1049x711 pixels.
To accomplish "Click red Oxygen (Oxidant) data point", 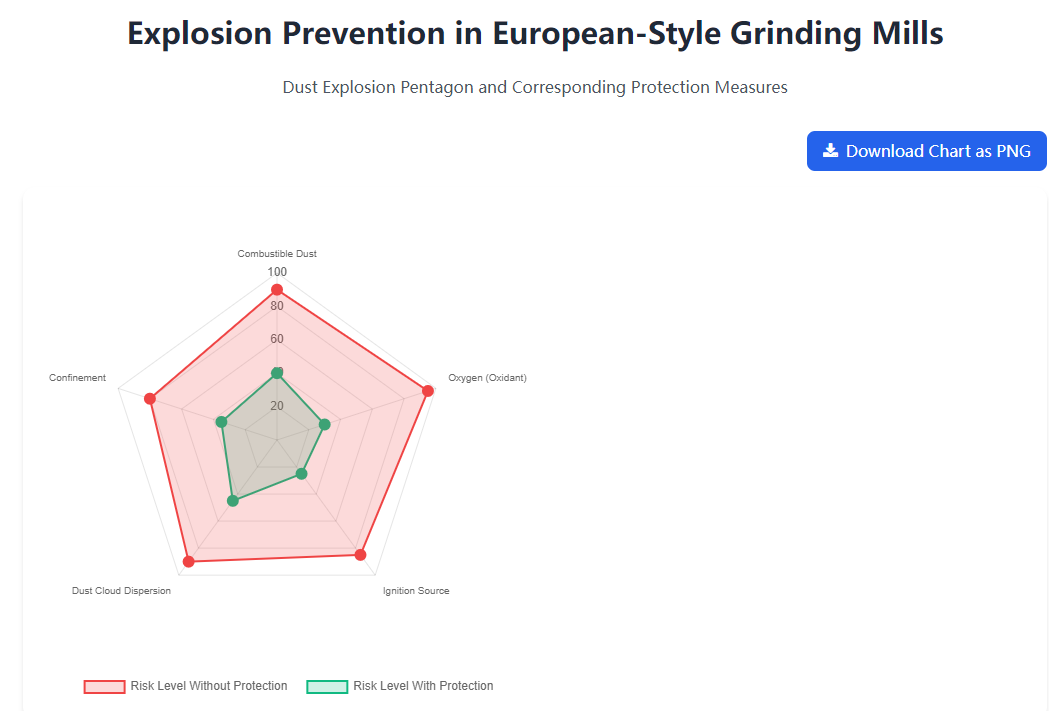I will pos(428,391).
